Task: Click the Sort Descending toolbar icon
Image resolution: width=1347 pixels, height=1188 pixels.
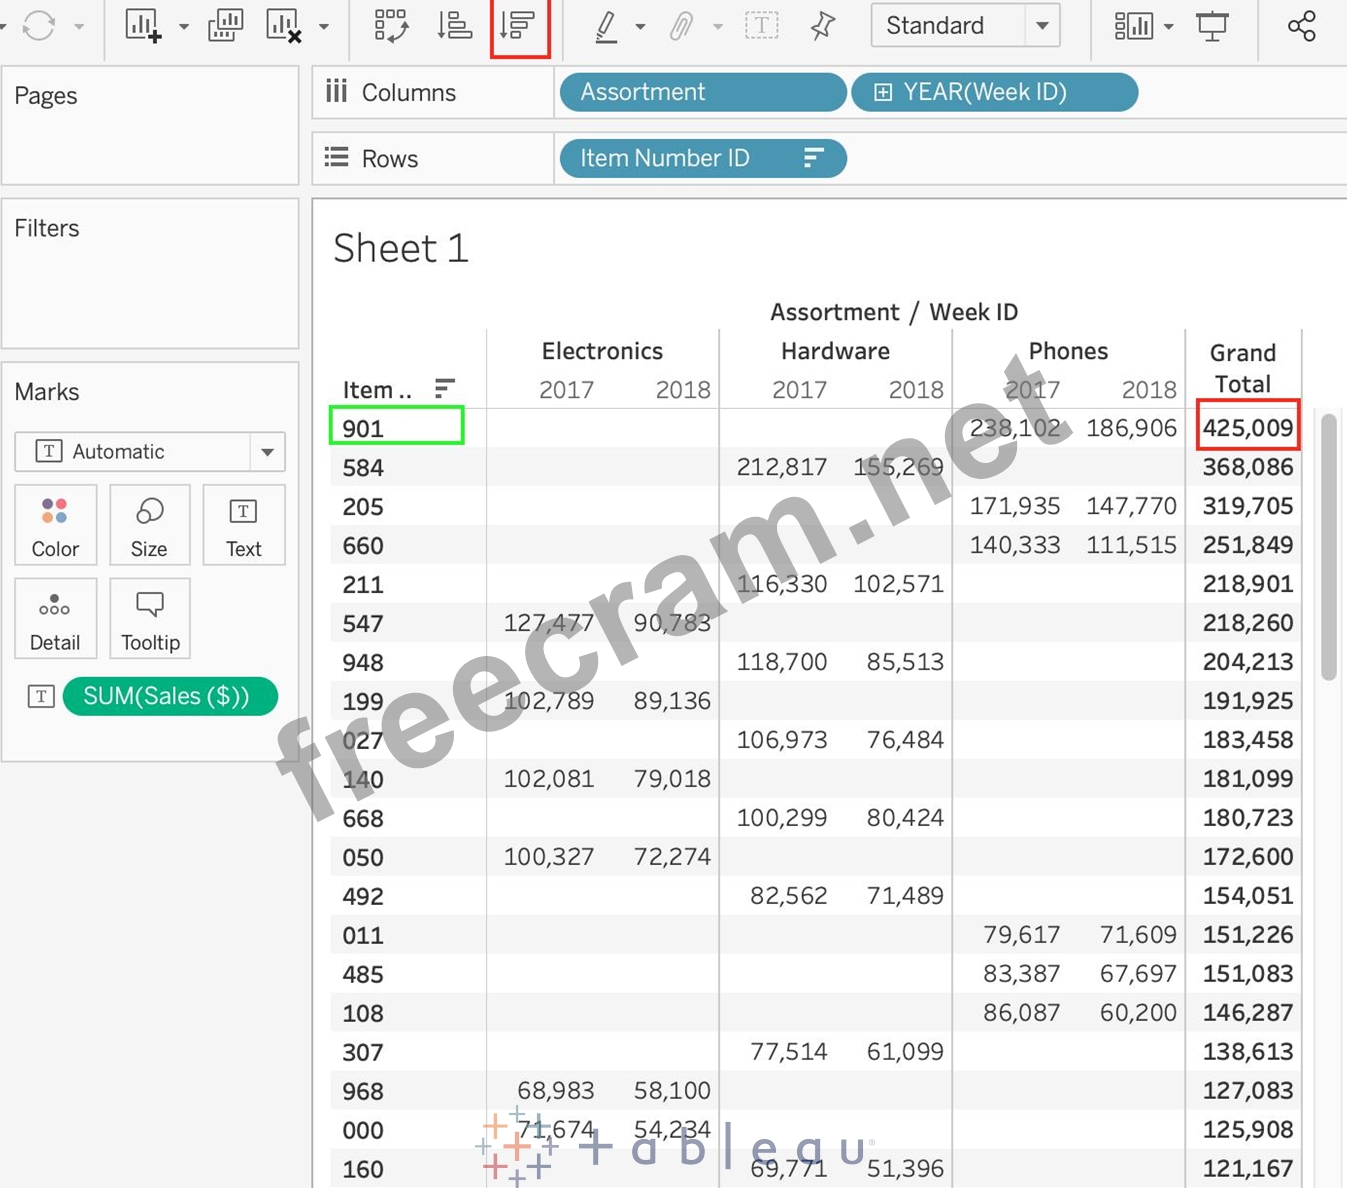Action: pos(519,26)
